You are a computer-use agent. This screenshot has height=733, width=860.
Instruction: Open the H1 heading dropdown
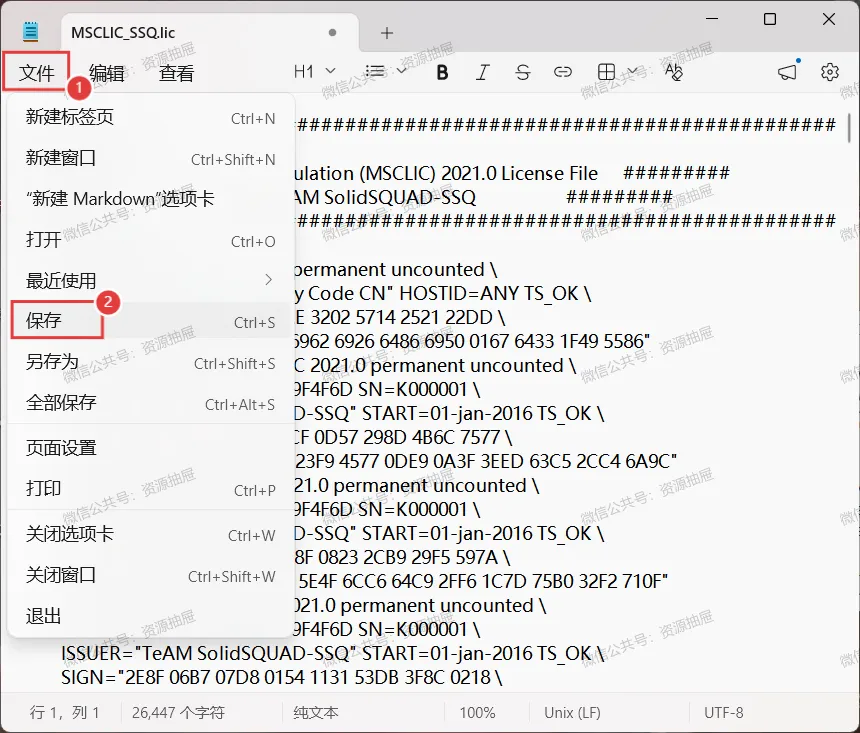click(314, 71)
